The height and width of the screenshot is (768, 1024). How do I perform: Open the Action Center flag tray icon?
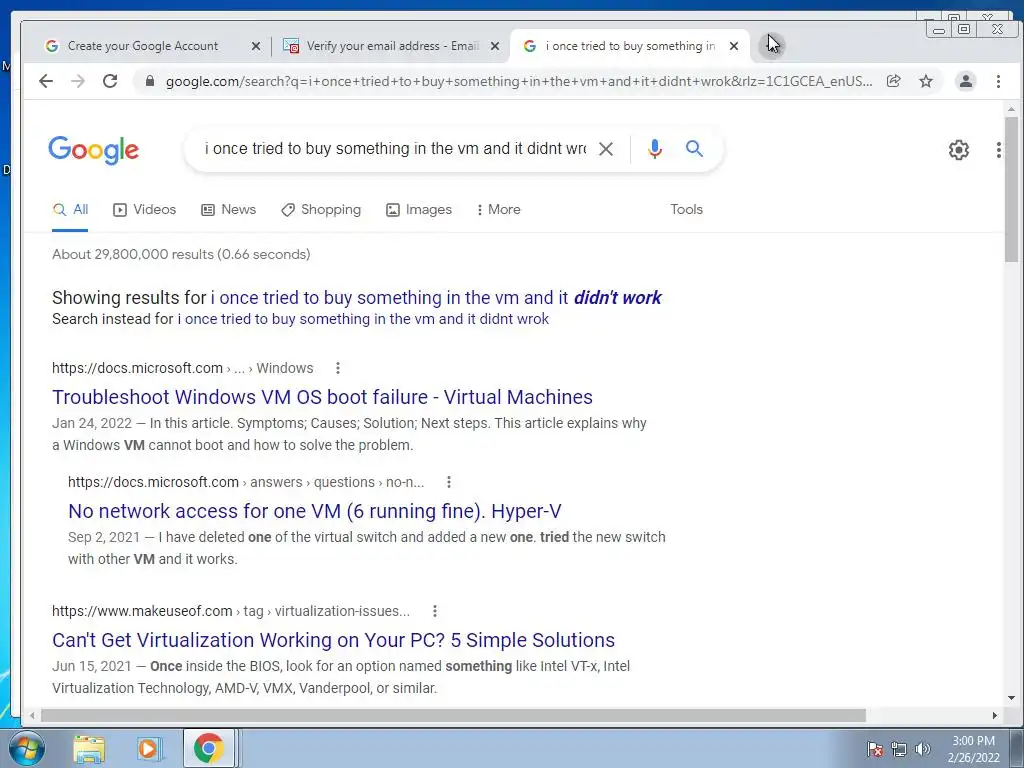[875, 749]
